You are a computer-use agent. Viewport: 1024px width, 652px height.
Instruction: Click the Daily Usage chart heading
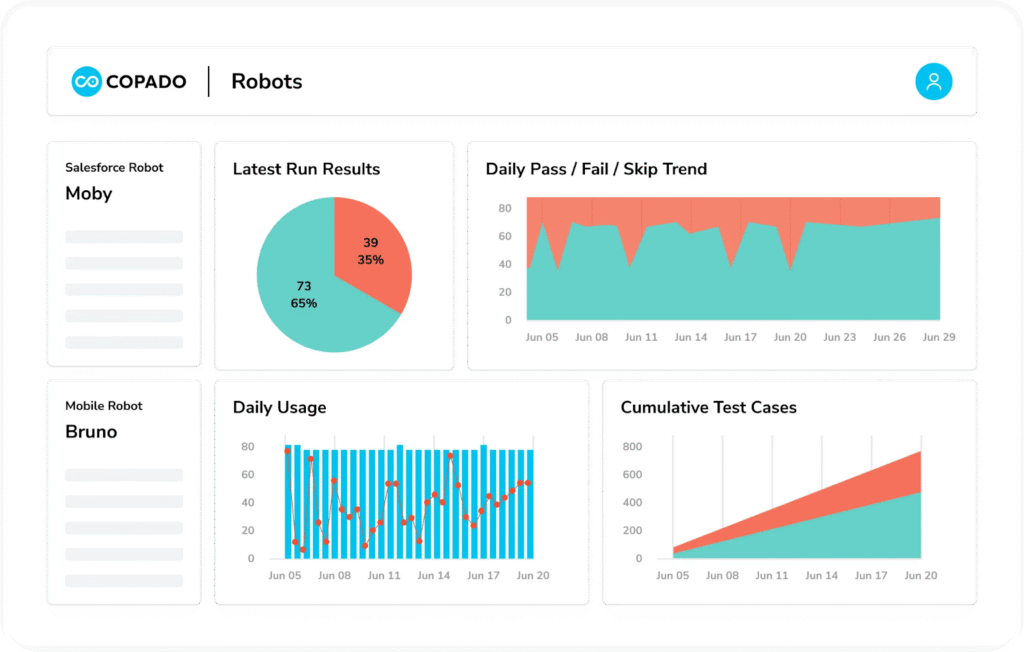tap(279, 407)
